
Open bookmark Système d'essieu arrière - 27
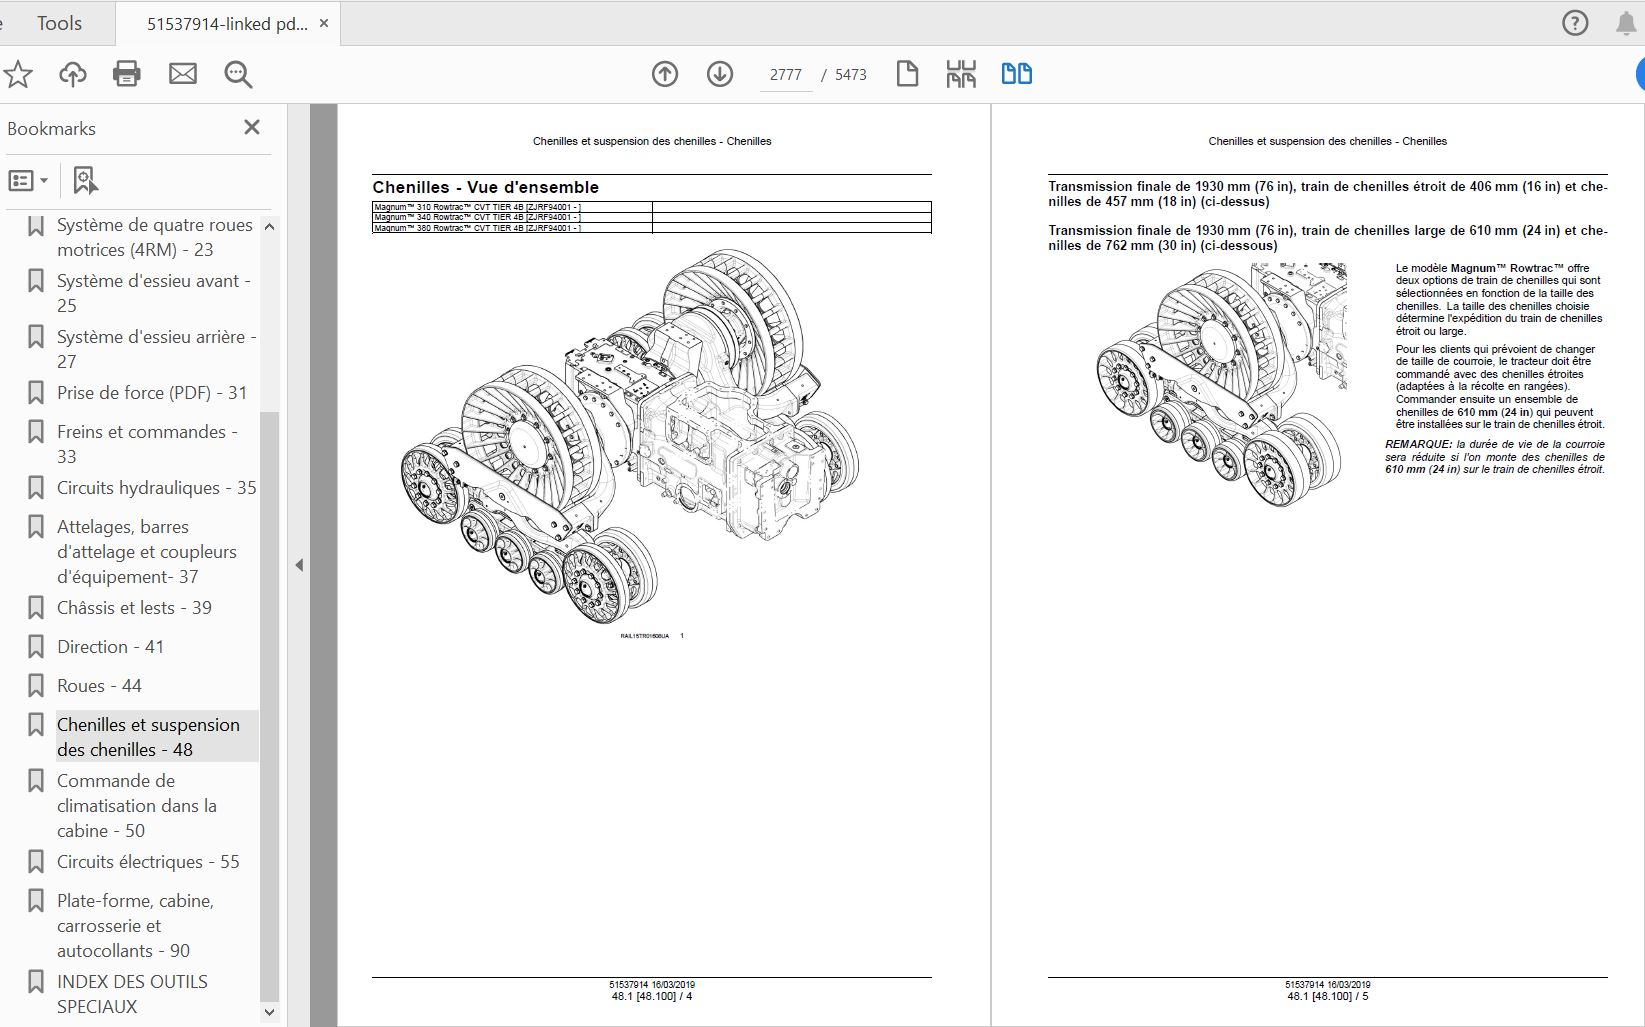[157, 349]
